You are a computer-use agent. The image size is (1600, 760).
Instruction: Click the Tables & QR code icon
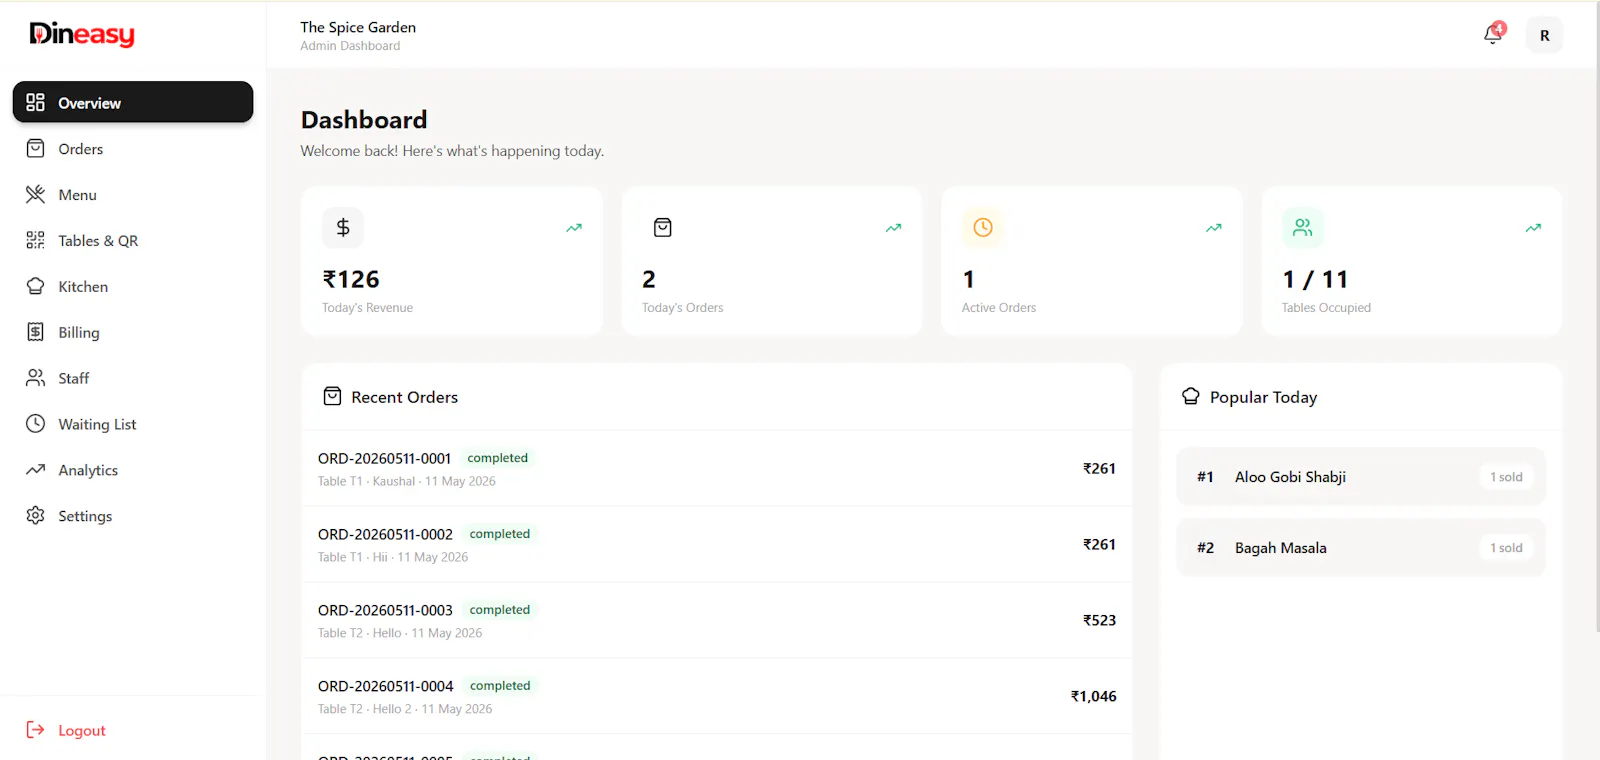click(x=35, y=240)
